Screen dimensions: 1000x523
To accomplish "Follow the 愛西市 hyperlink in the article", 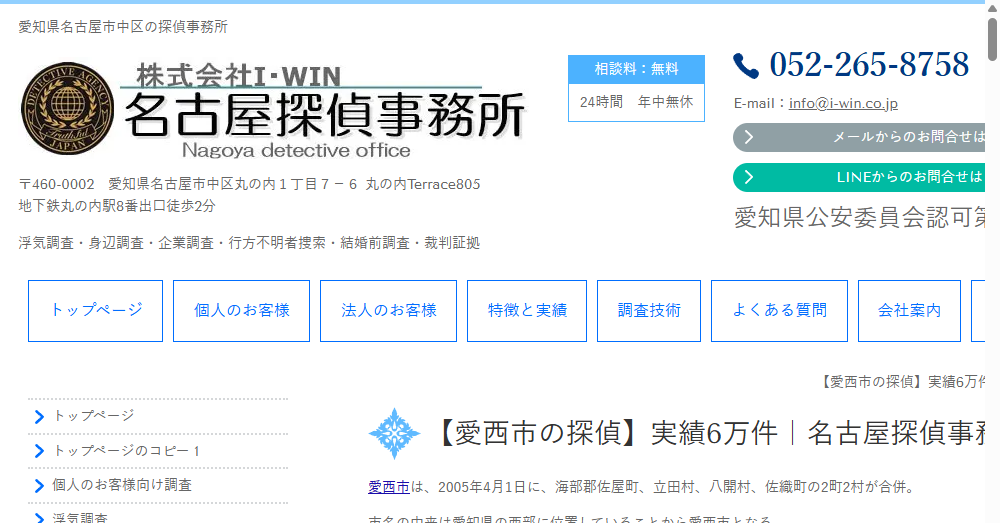I will point(388,487).
